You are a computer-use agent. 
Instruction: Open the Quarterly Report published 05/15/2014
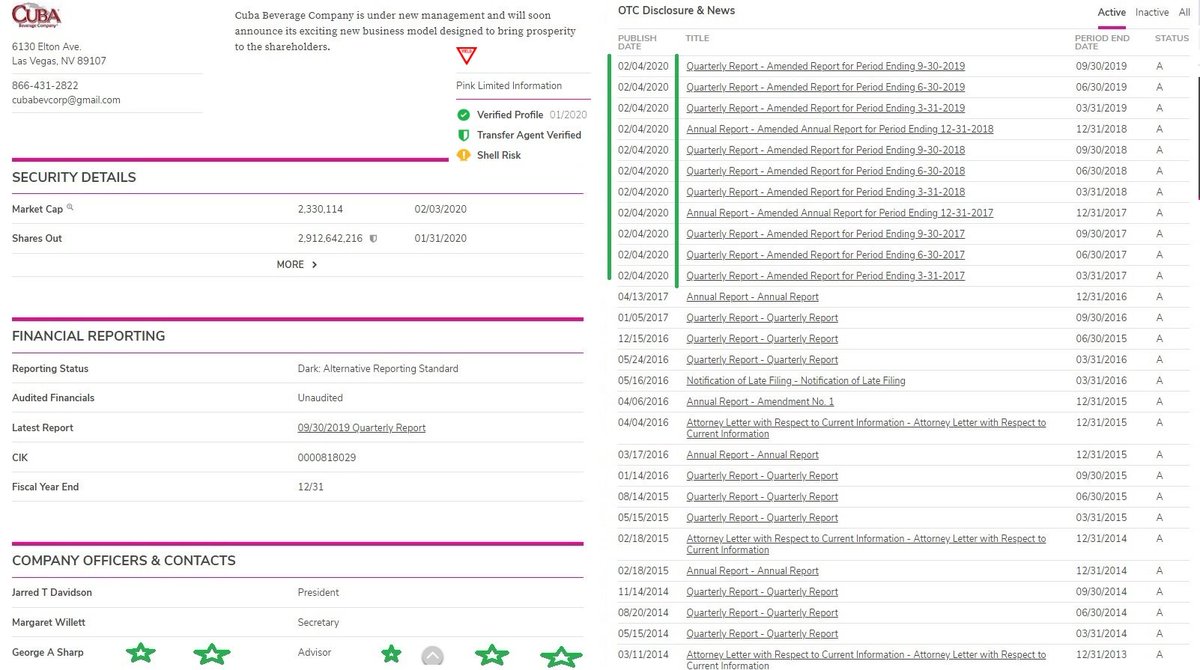762,634
